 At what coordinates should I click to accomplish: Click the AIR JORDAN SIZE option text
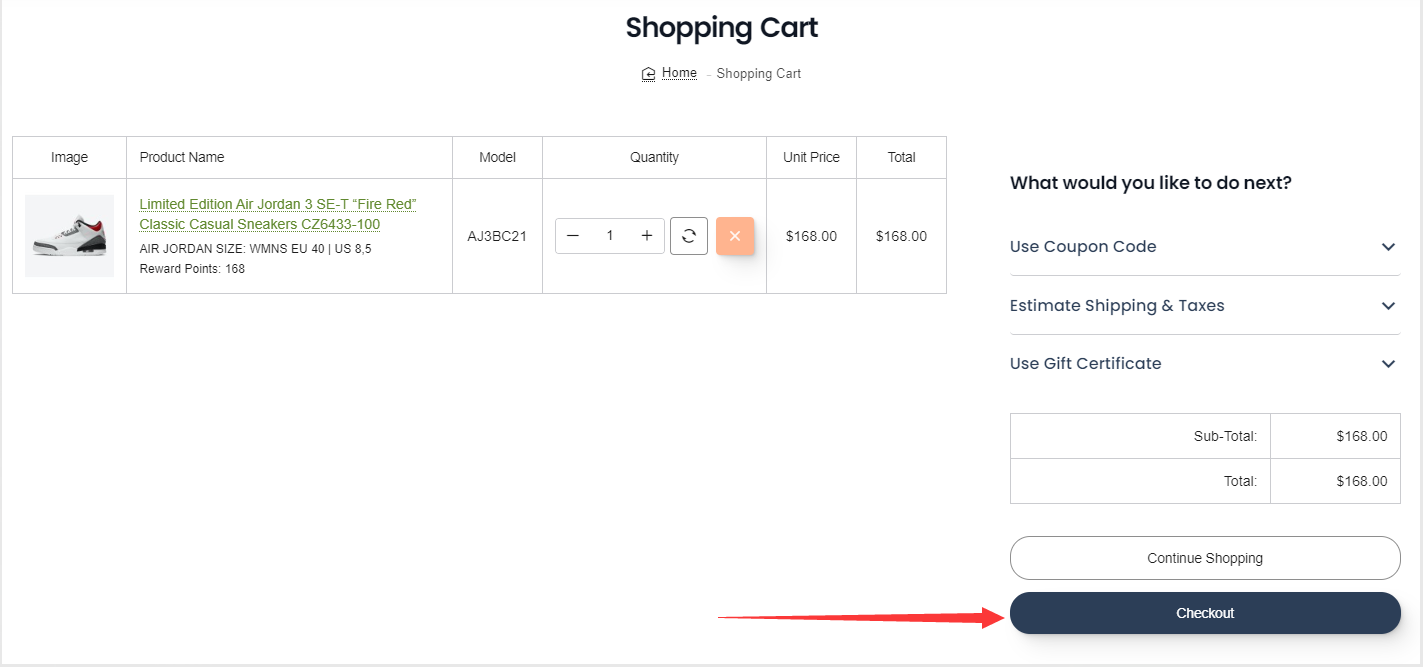point(255,249)
